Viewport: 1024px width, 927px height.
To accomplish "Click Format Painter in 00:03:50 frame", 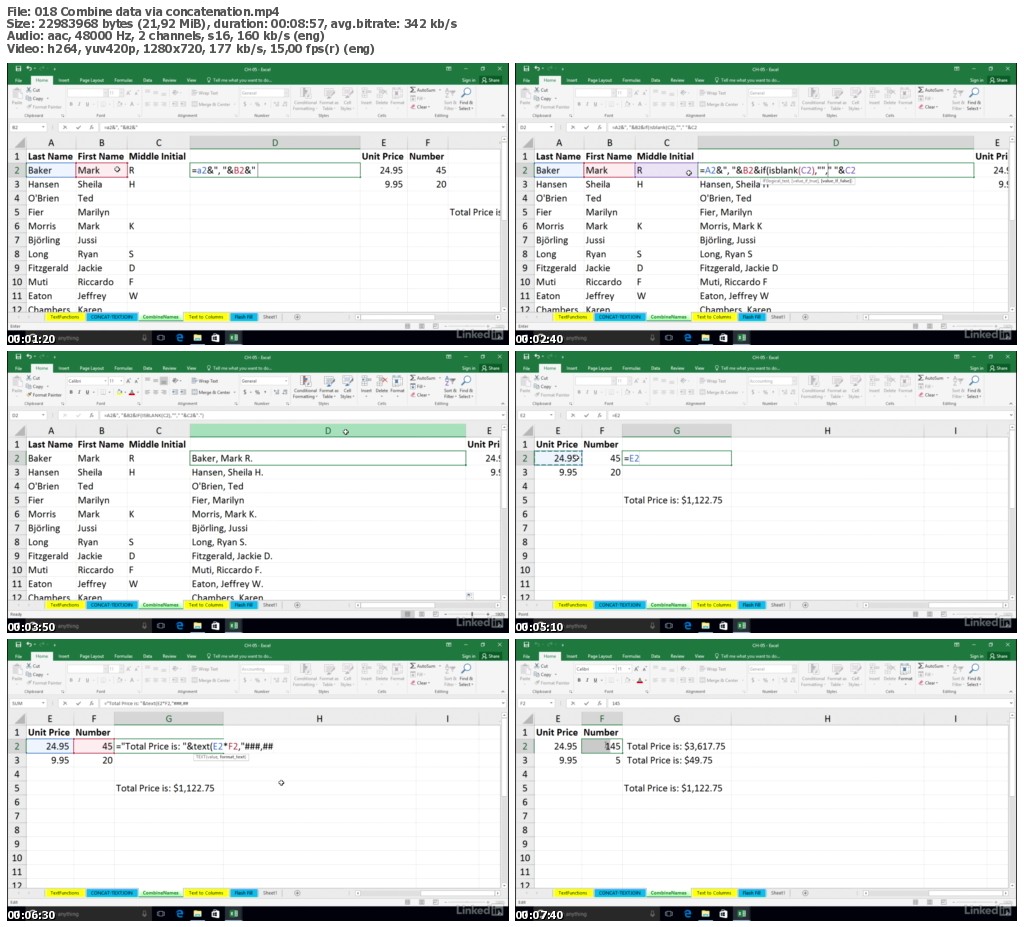I will 44,395.
